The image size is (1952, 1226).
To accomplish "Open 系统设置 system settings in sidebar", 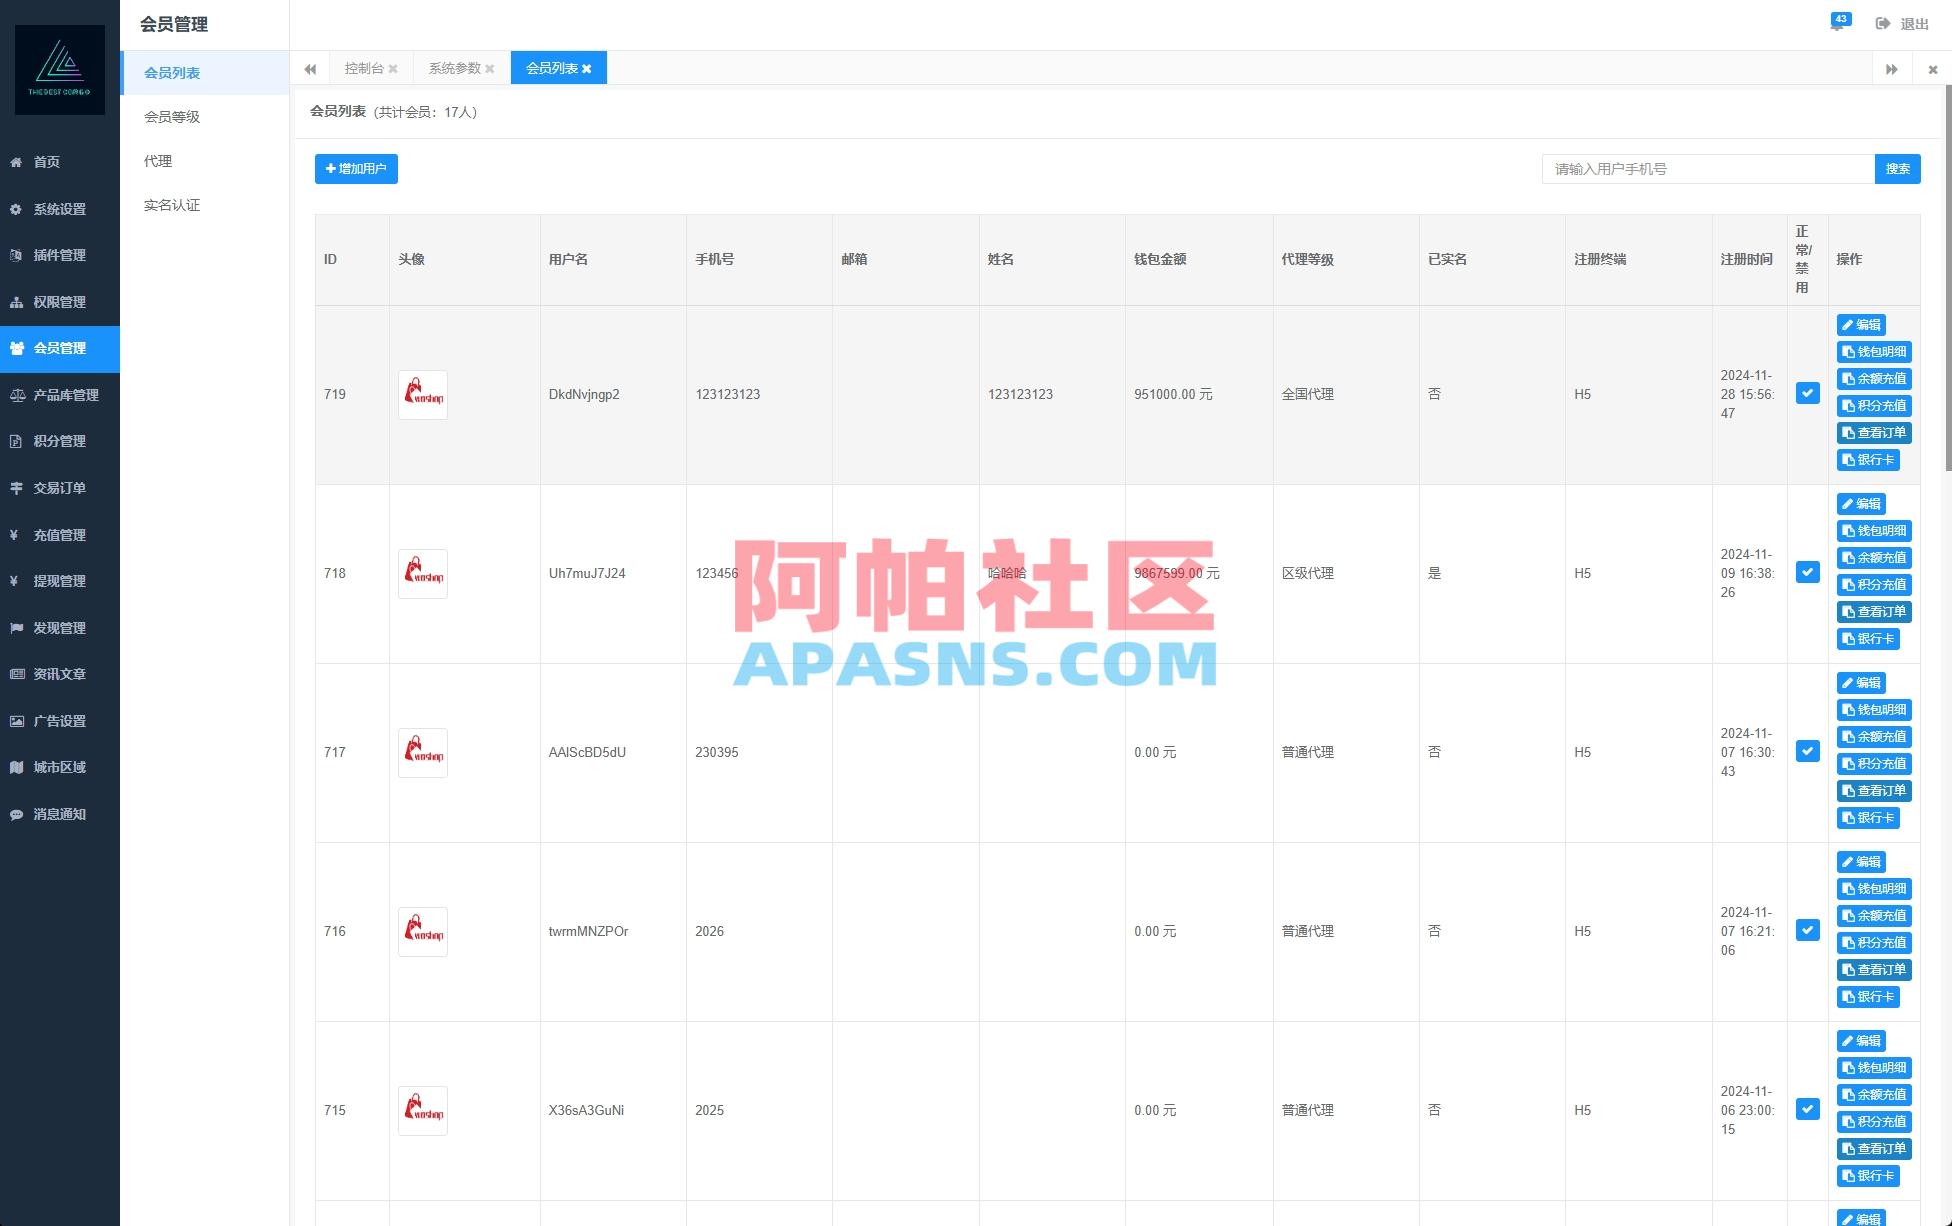I will pyautogui.click(x=55, y=208).
